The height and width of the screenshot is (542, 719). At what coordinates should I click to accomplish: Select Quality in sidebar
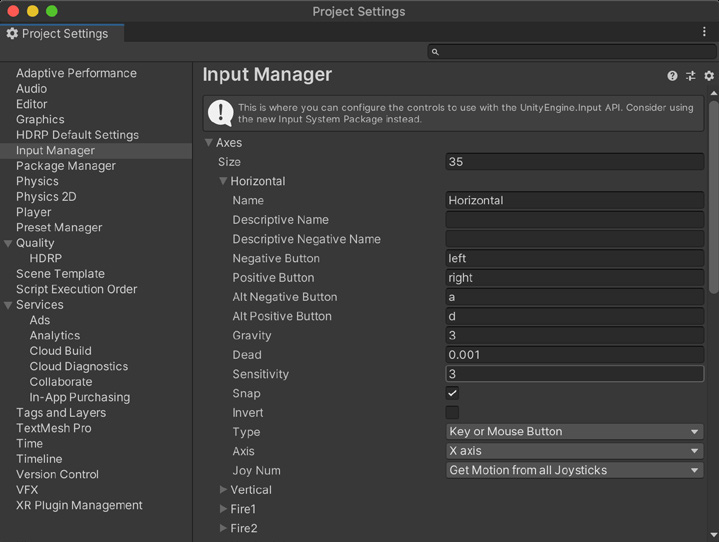click(35, 243)
